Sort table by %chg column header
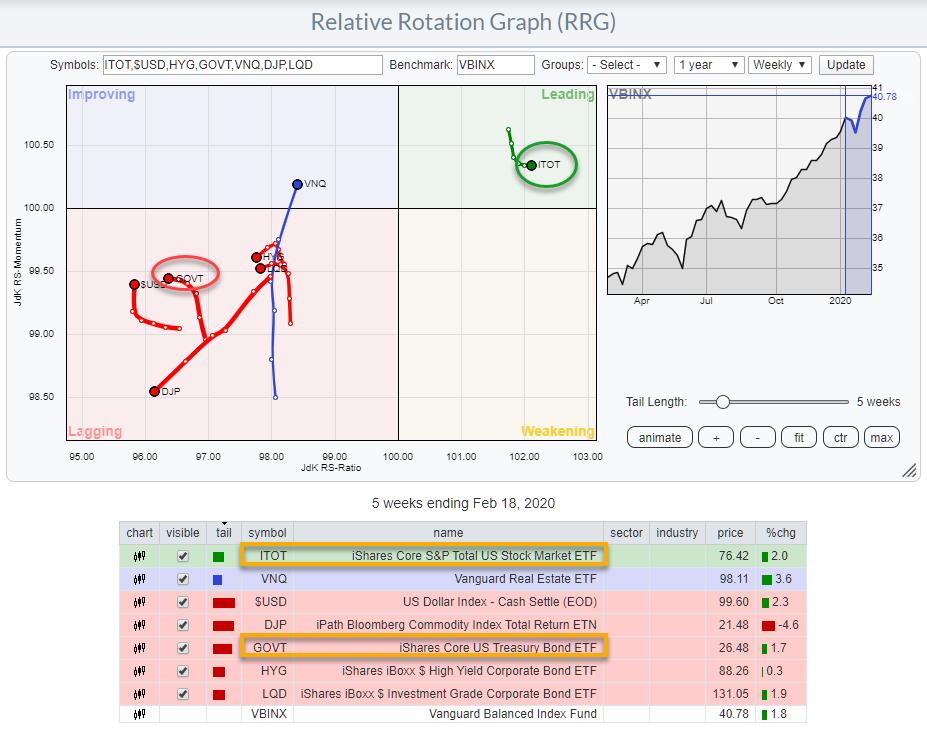 point(781,532)
